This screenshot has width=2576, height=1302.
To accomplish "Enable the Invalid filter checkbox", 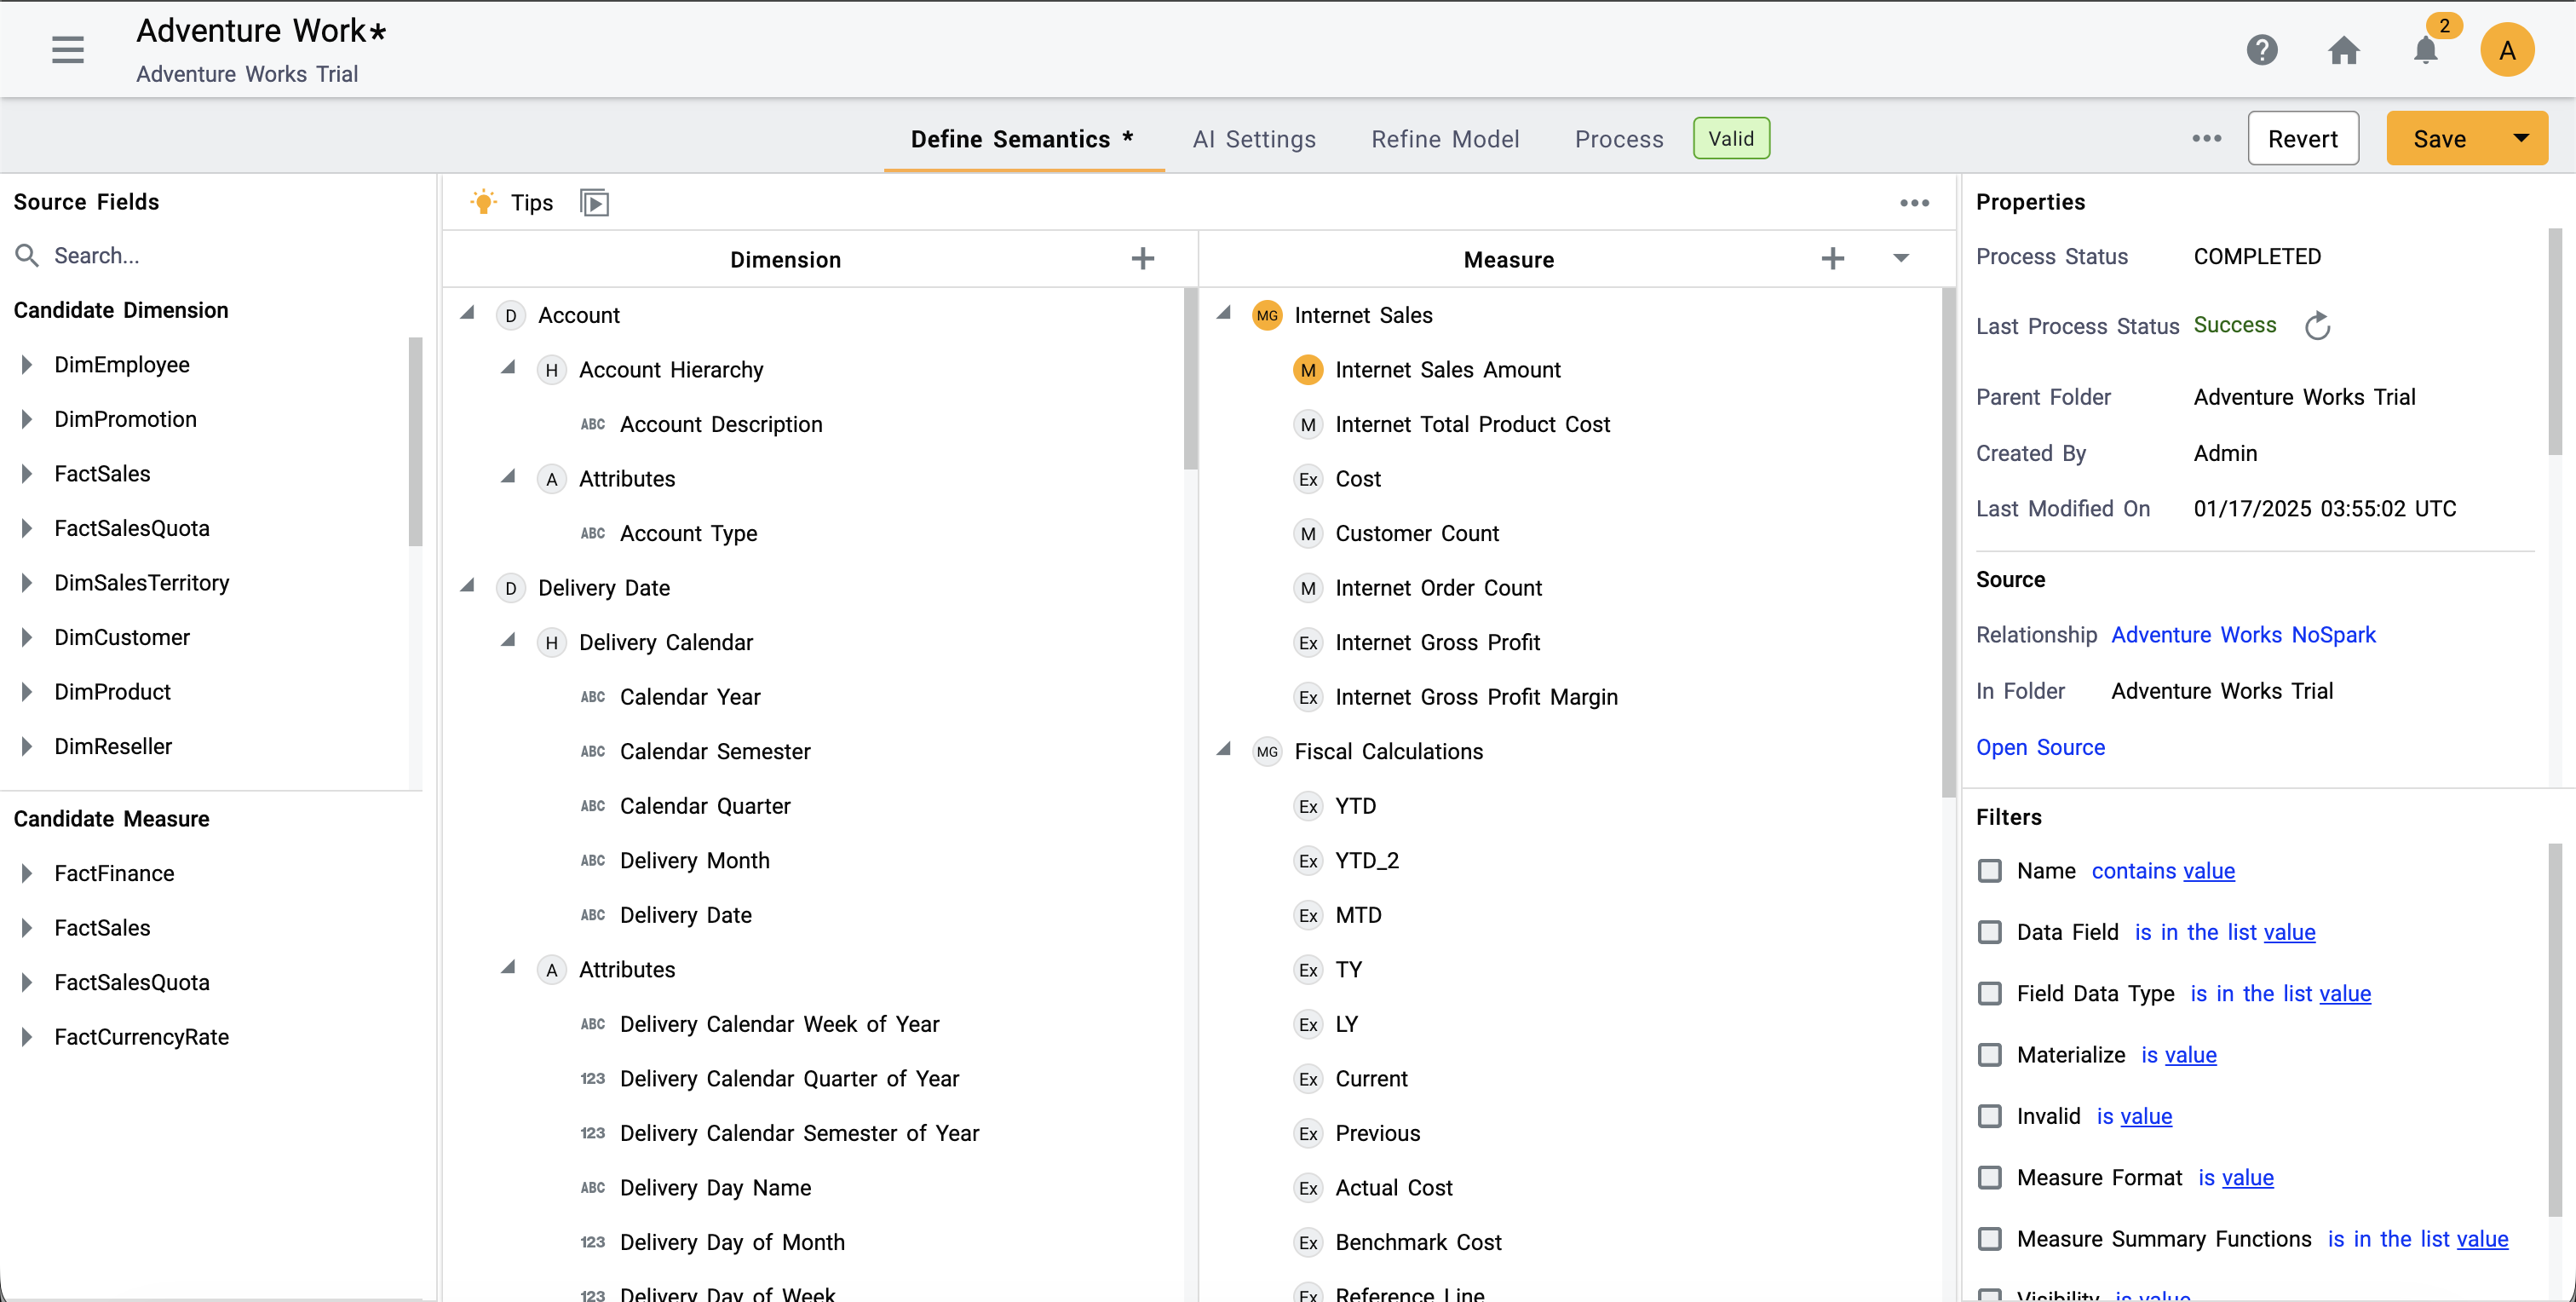I will tap(1989, 1116).
